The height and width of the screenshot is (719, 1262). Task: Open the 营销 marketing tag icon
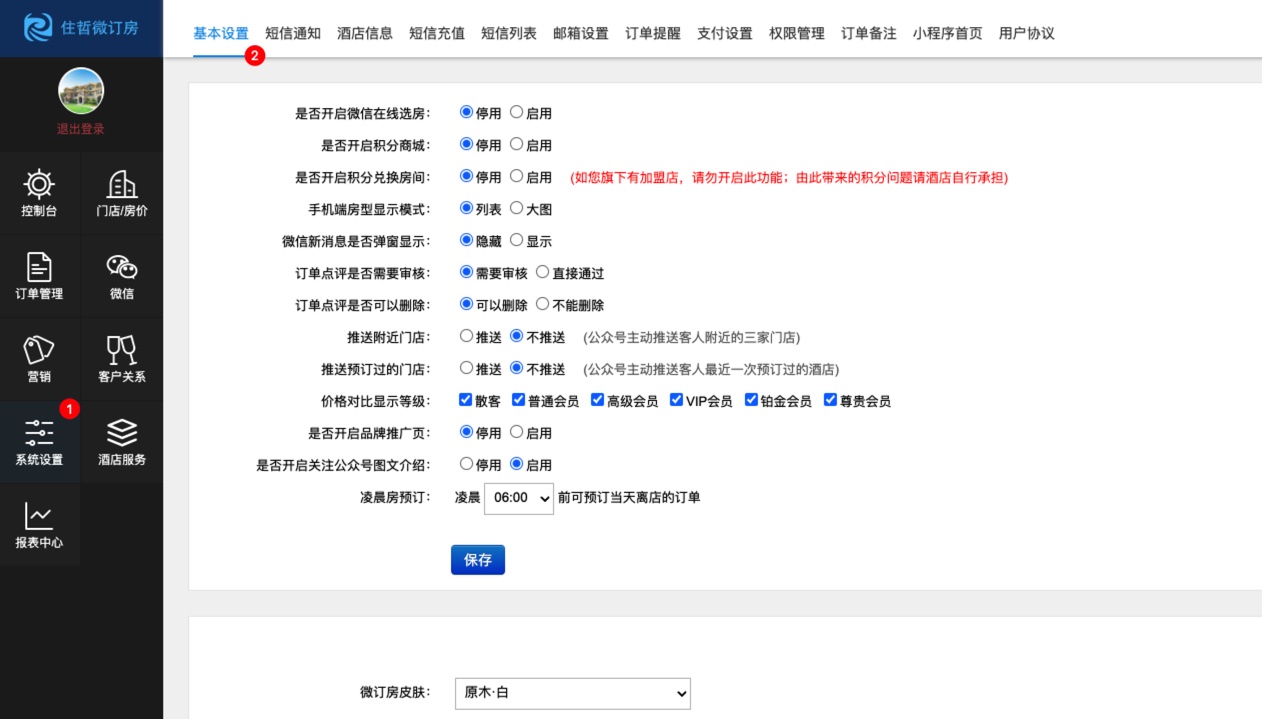tap(39, 351)
